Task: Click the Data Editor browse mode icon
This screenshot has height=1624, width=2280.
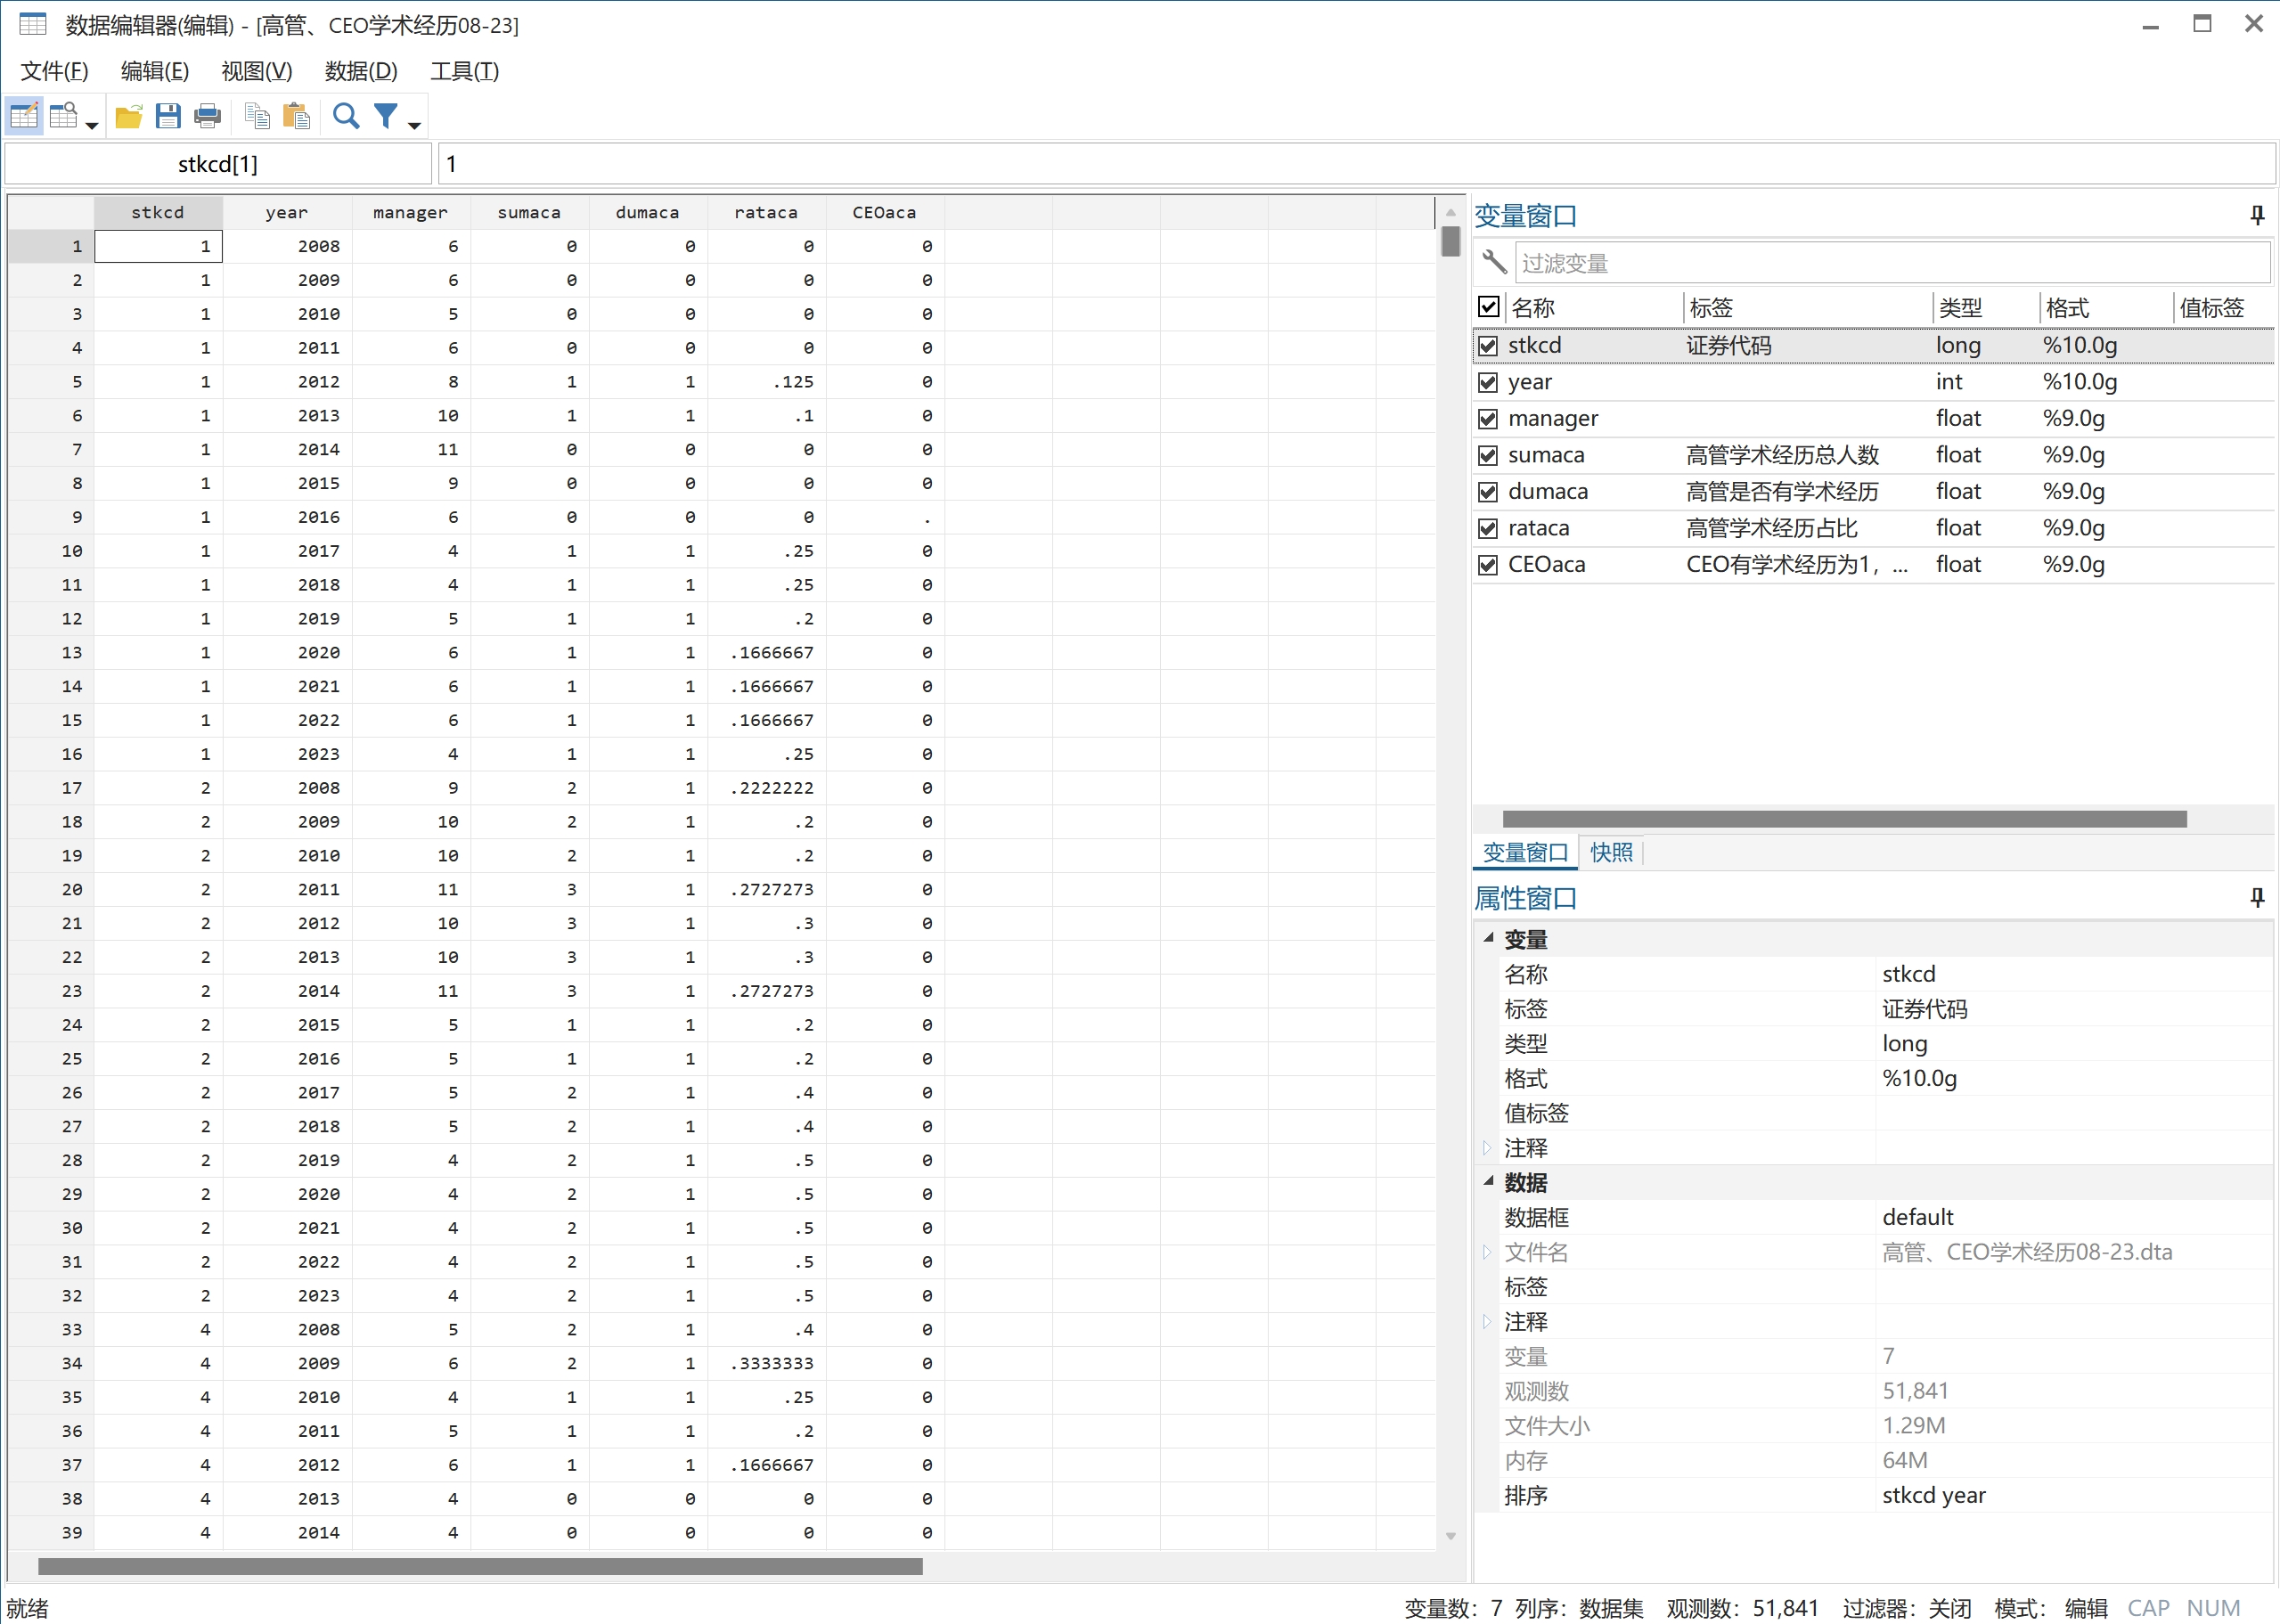Action: pyautogui.click(x=64, y=116)
